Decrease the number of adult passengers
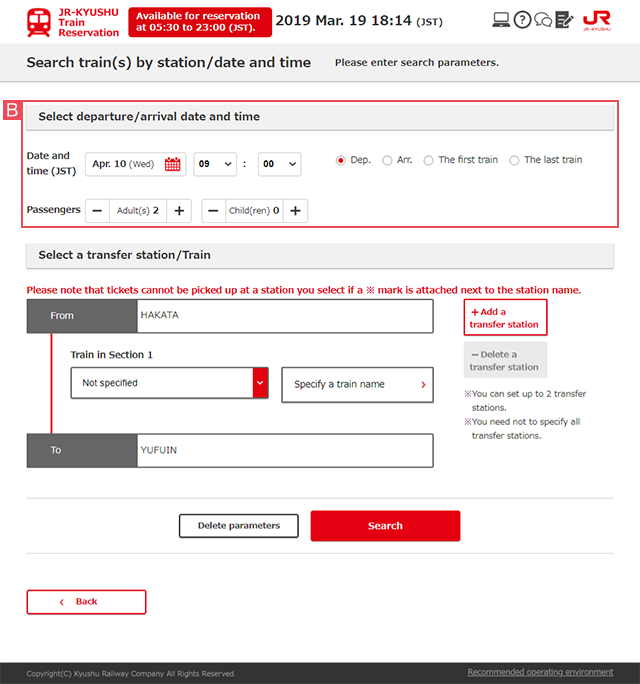Screen dimensions: 640x684 pyautogui.click(x=97, y=211)
